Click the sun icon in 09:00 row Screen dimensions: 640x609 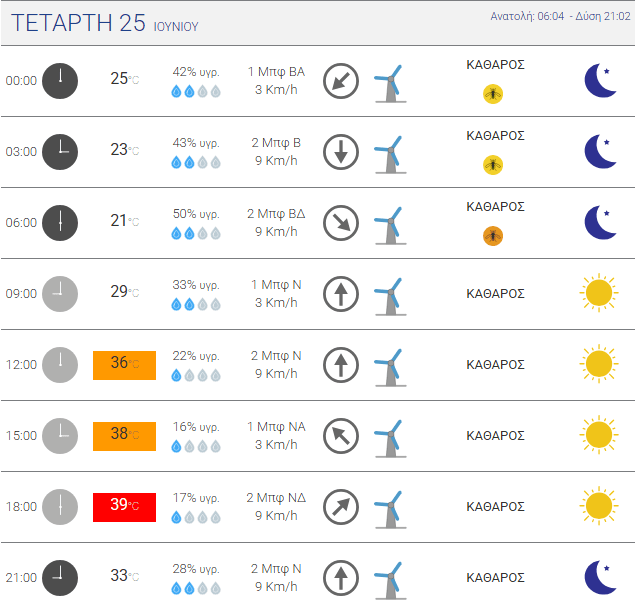pyautogui.click(x=599, y=293)
